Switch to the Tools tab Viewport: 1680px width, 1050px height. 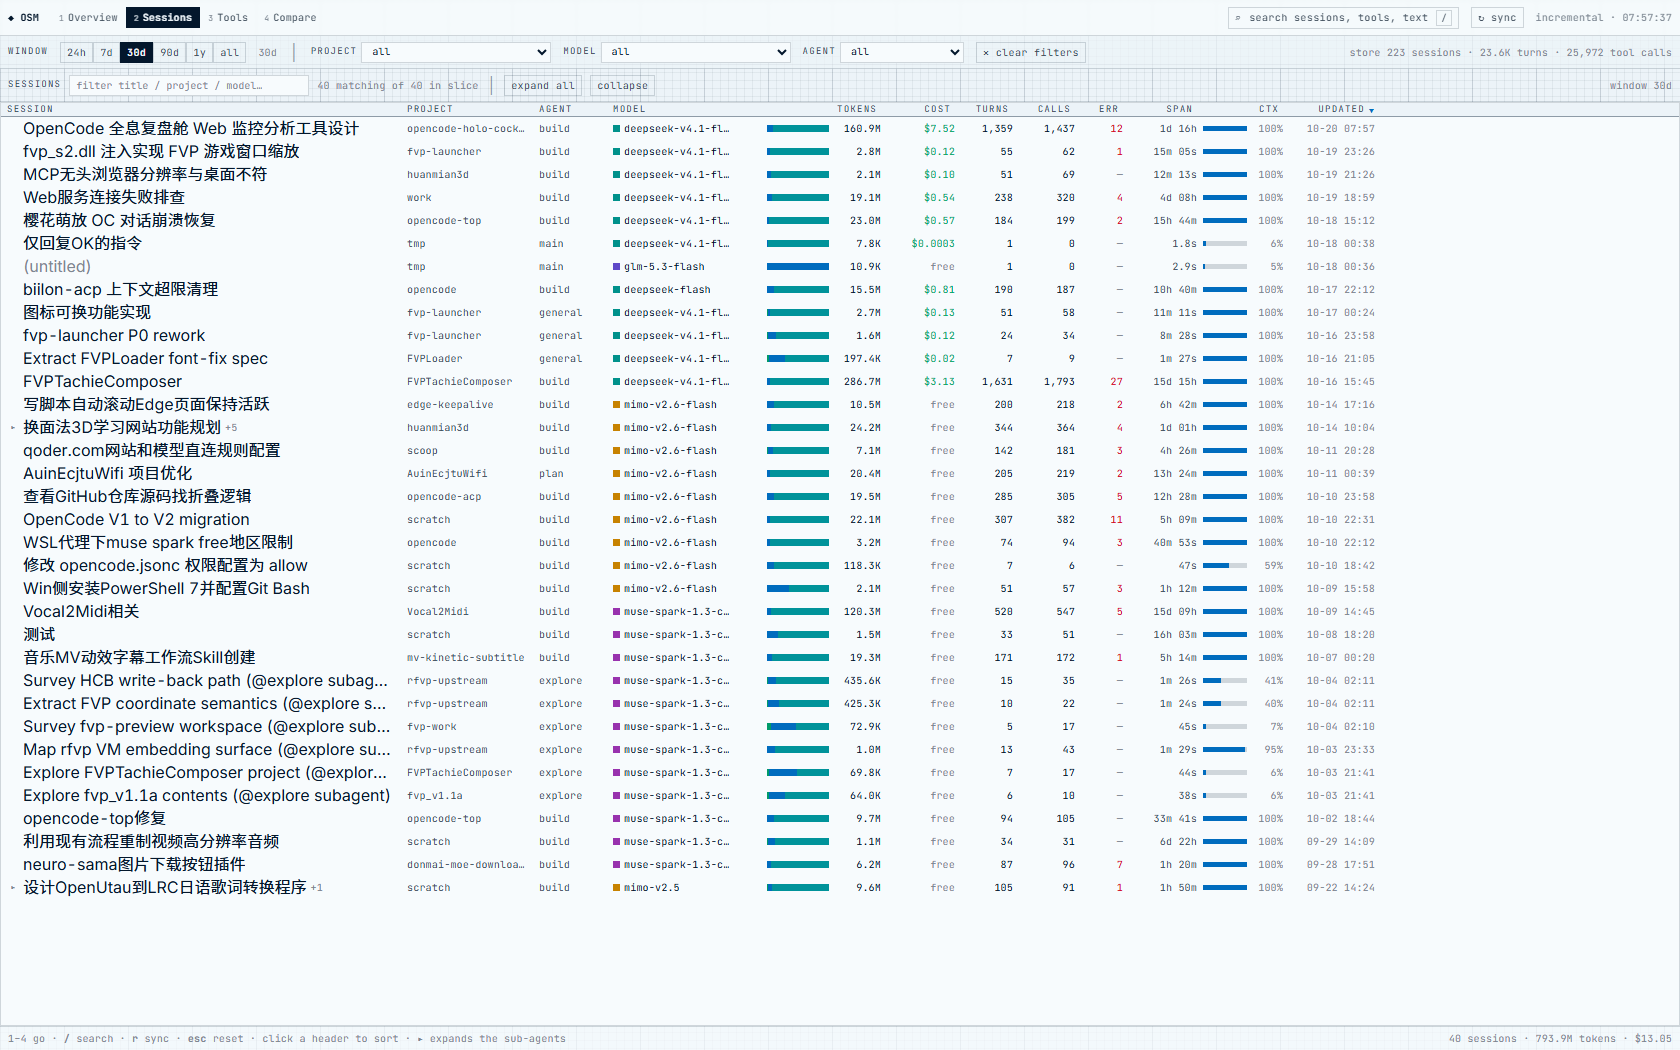pyautogui.click(x=228, y=17)
